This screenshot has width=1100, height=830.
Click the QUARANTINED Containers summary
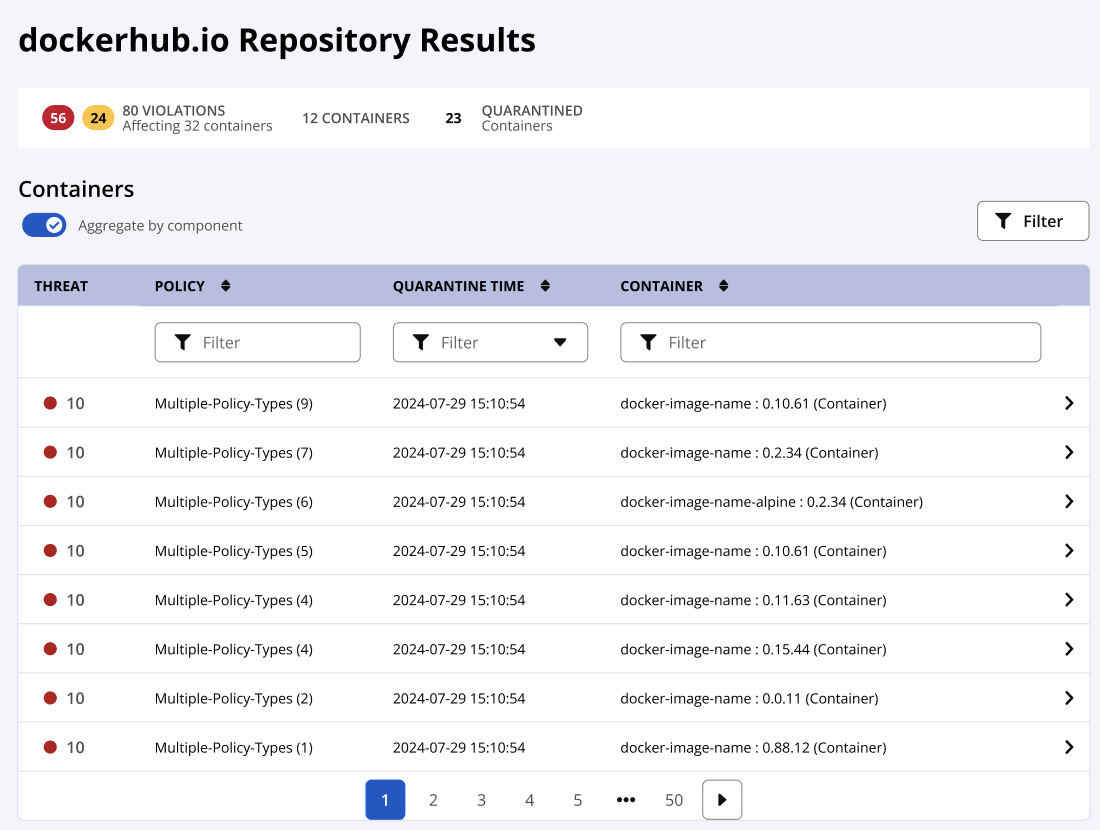click(532, 118)
